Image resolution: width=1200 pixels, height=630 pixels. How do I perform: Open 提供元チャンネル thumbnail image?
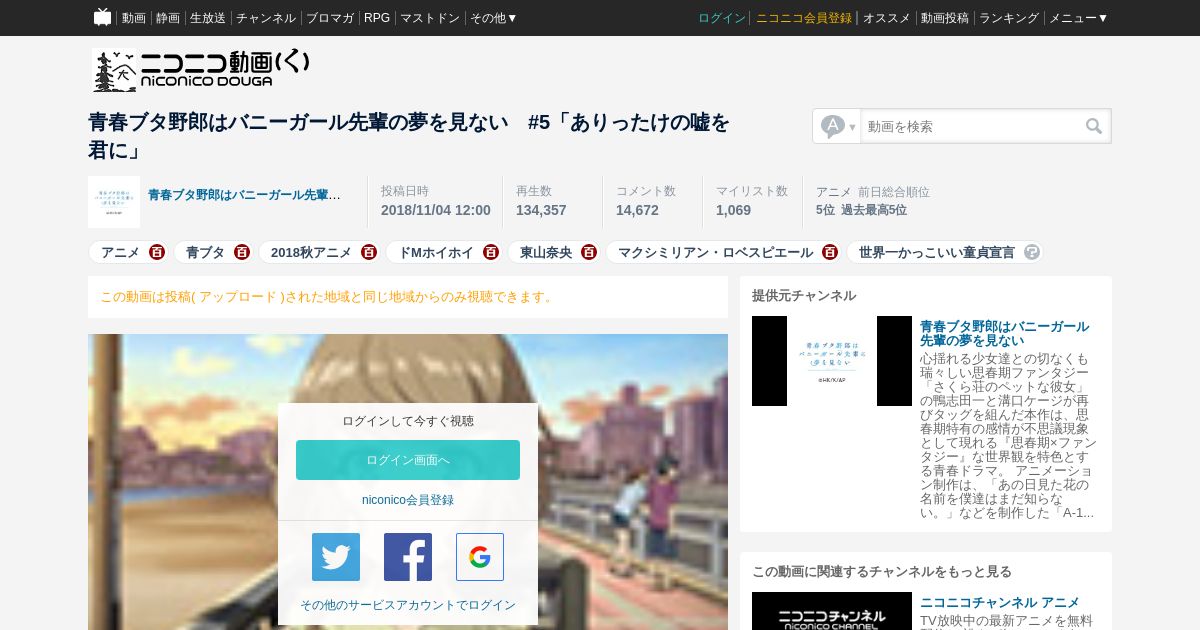pos(832,361)
